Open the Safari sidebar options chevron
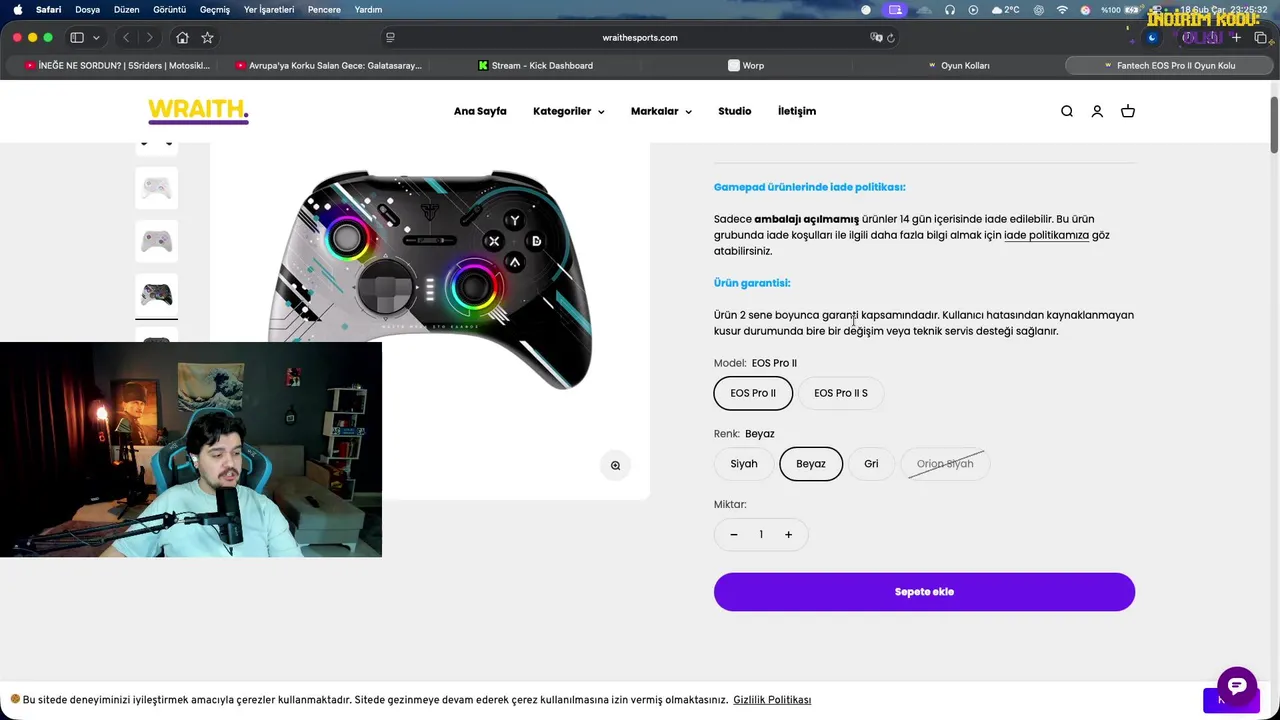Screen dimensions: 1280x720 click(96, 37)
